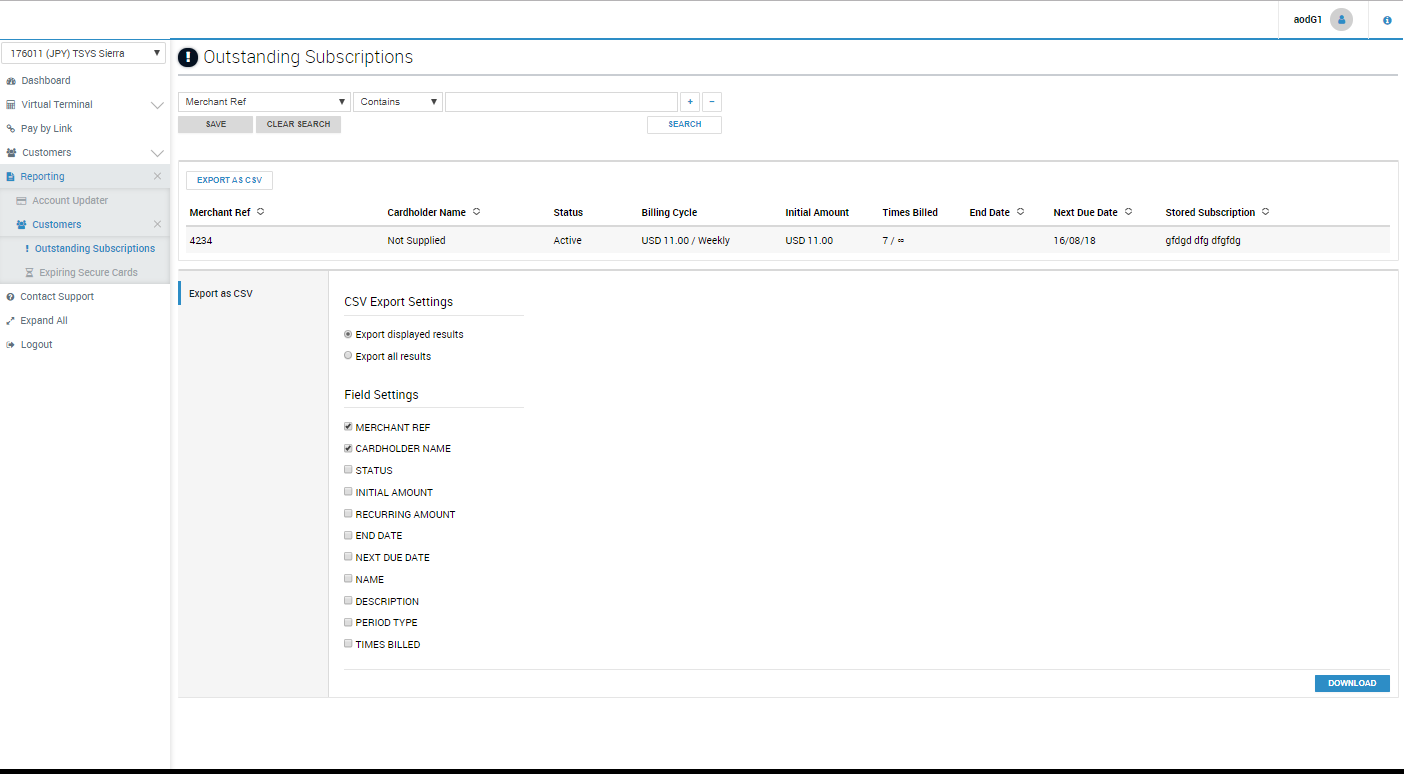Expand the Virtual Terminal menu chevron
Screen dimensions: 1404x774
coord(157,105)
